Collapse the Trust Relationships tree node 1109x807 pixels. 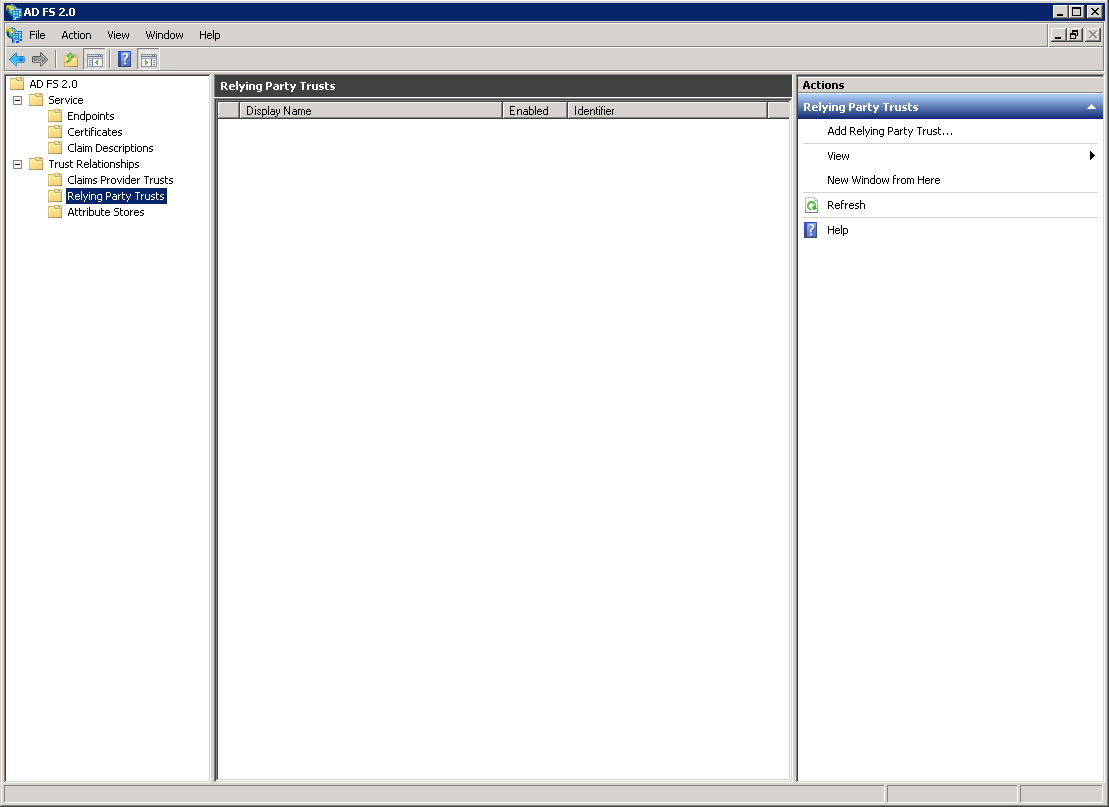pyautogui.click(x=18, y=164)
